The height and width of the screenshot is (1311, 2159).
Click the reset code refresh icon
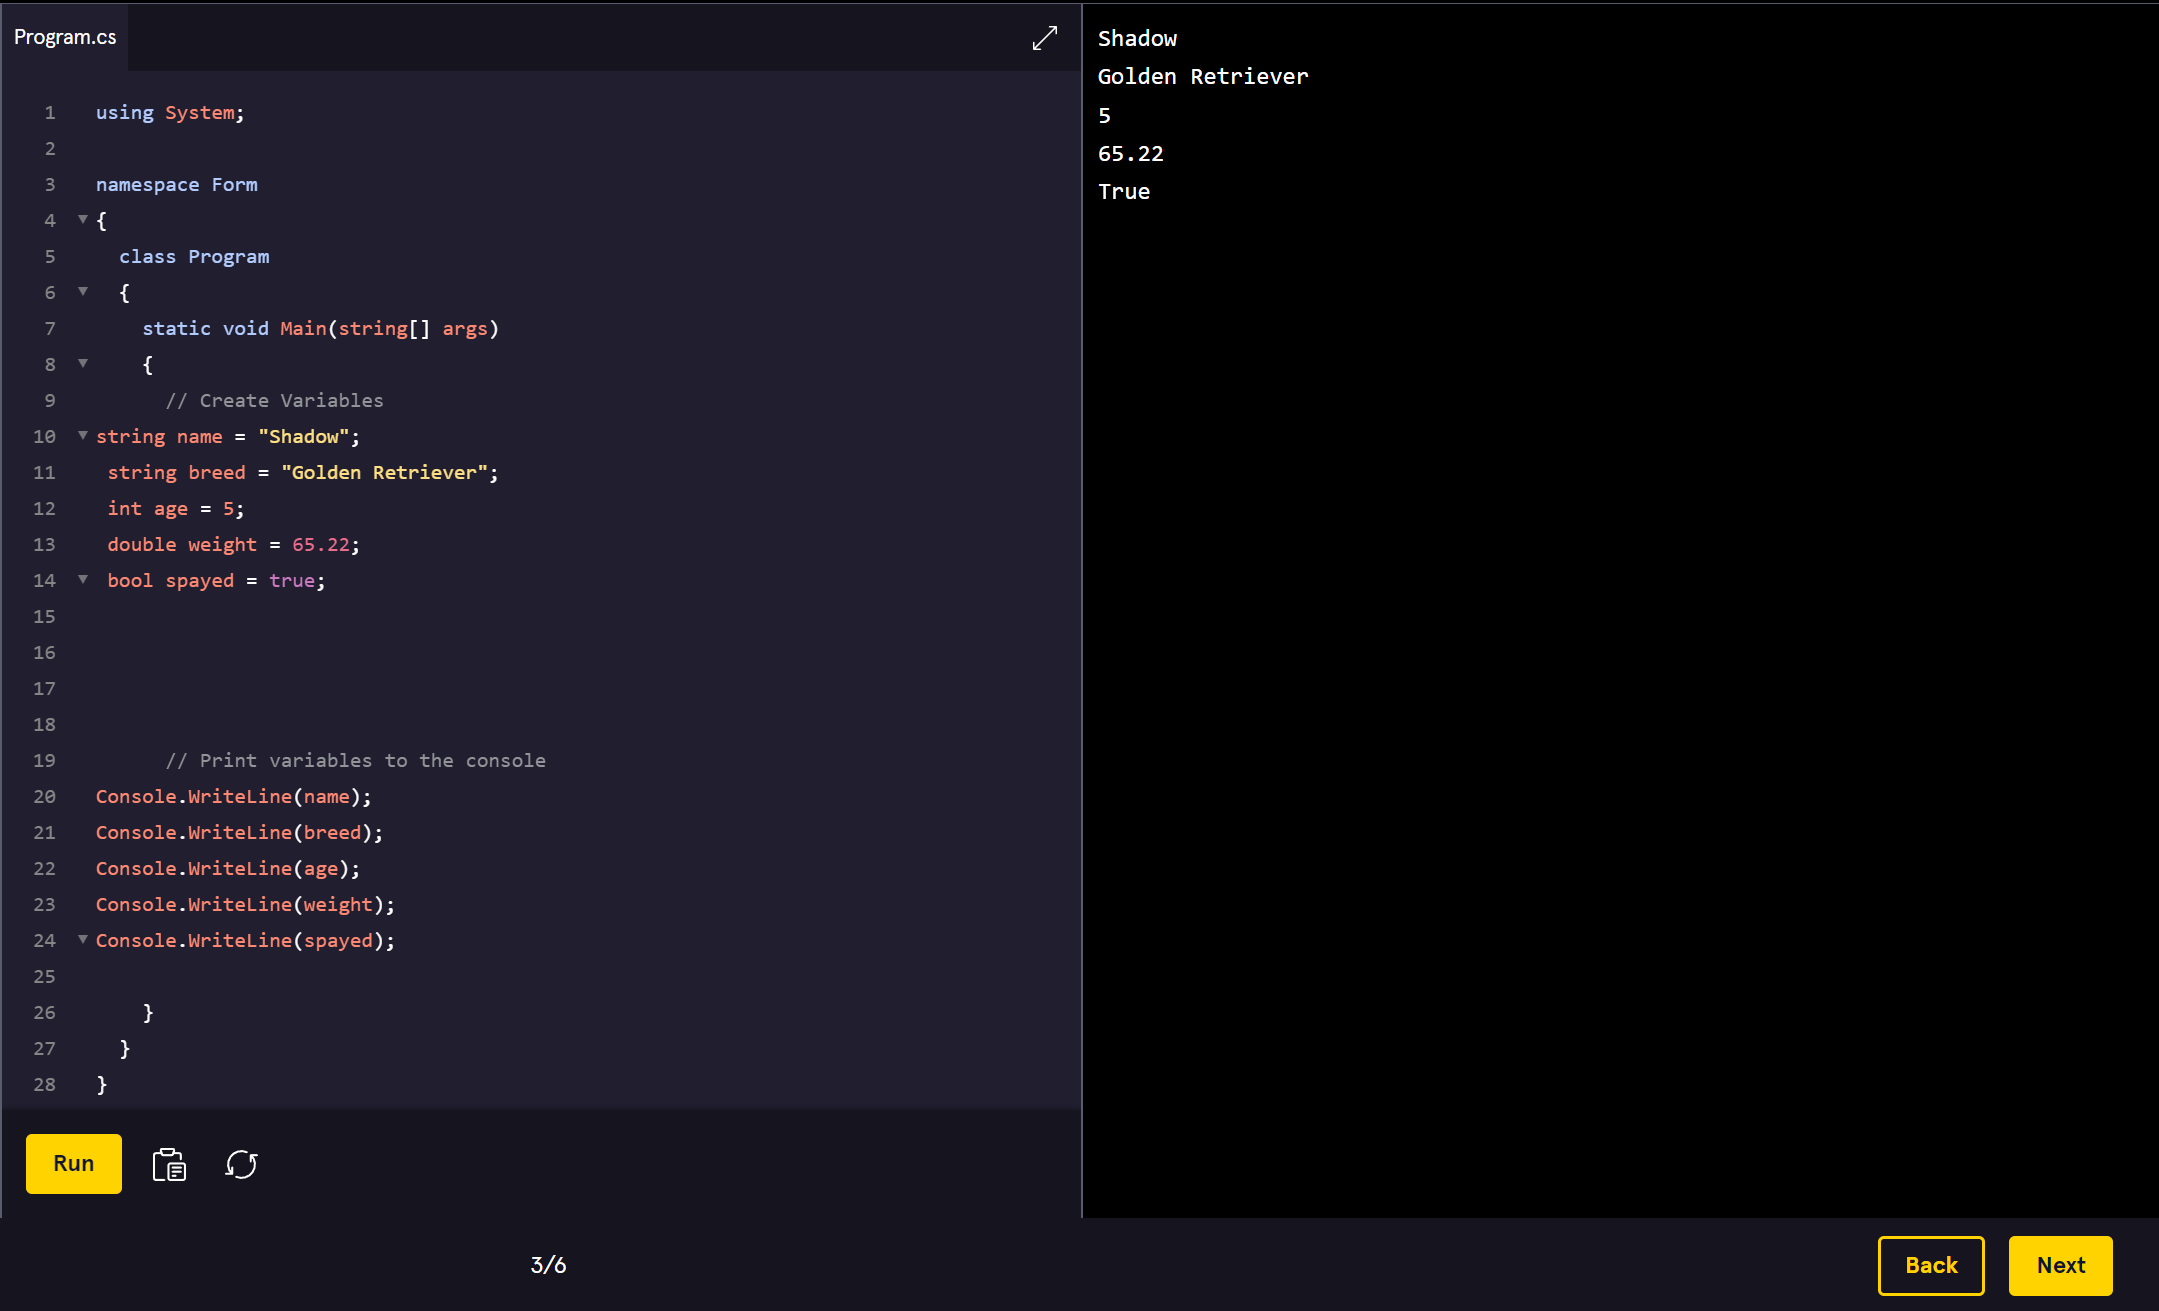click(241, 1164)
